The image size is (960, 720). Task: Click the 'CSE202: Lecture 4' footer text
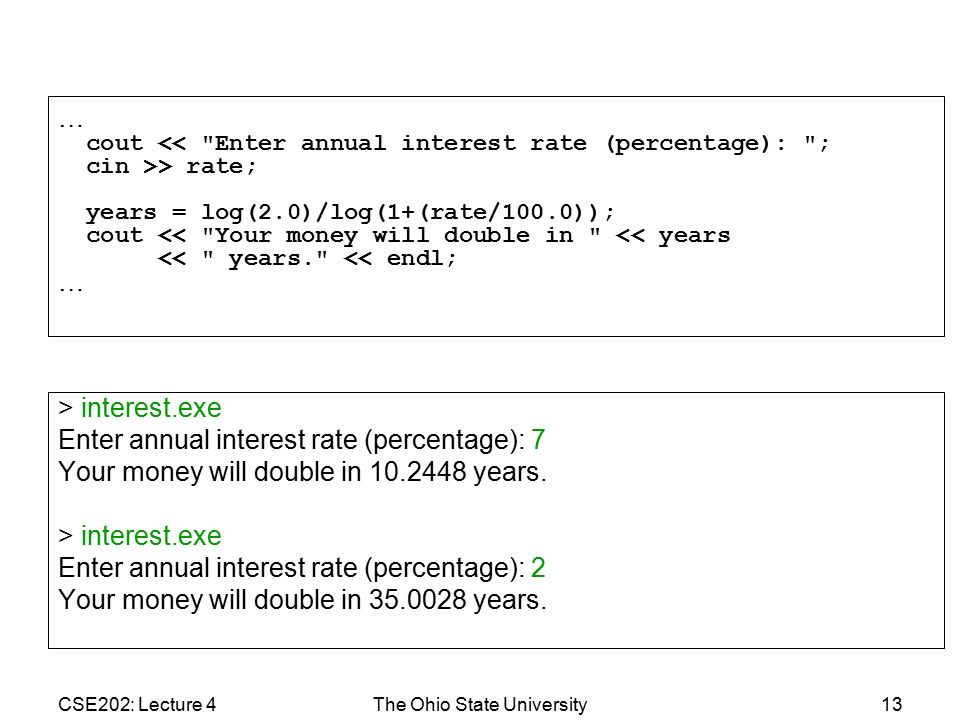[x=137, y=705]
